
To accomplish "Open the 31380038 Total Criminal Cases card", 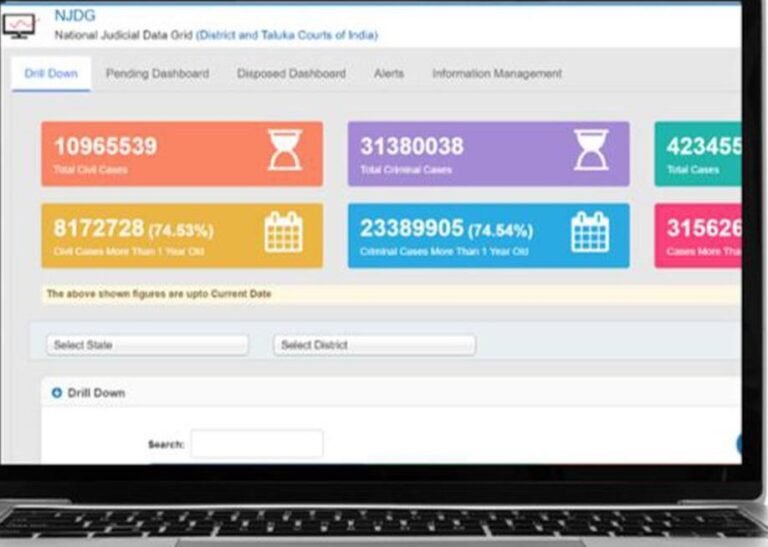I will (489, 154).
